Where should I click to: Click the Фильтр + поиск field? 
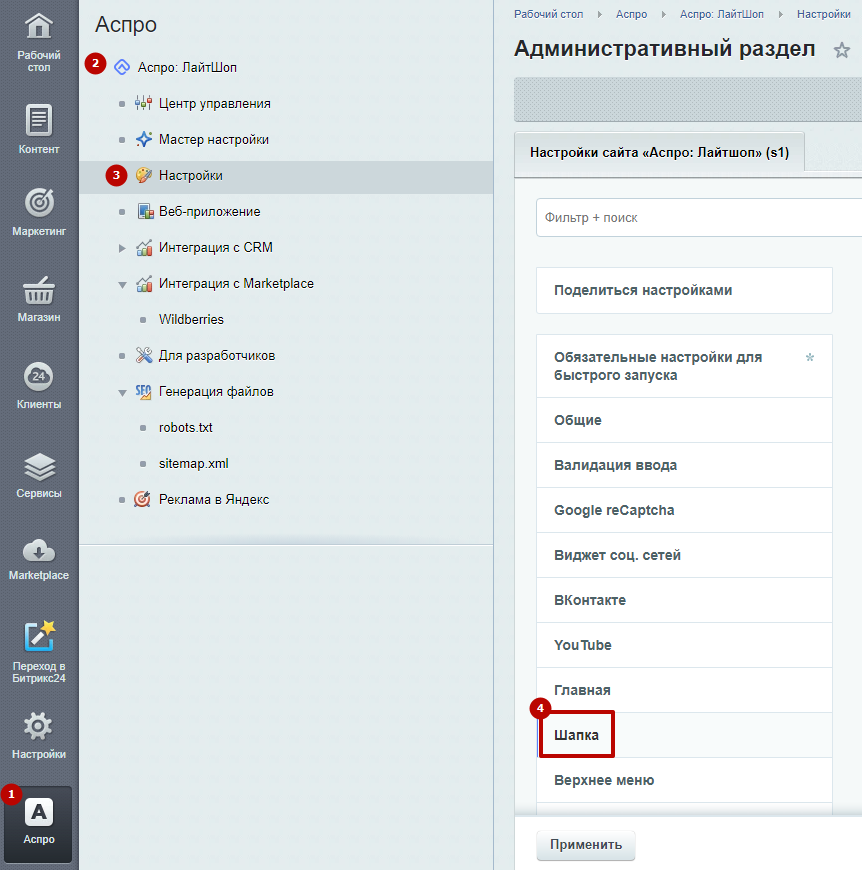[699, 218]
